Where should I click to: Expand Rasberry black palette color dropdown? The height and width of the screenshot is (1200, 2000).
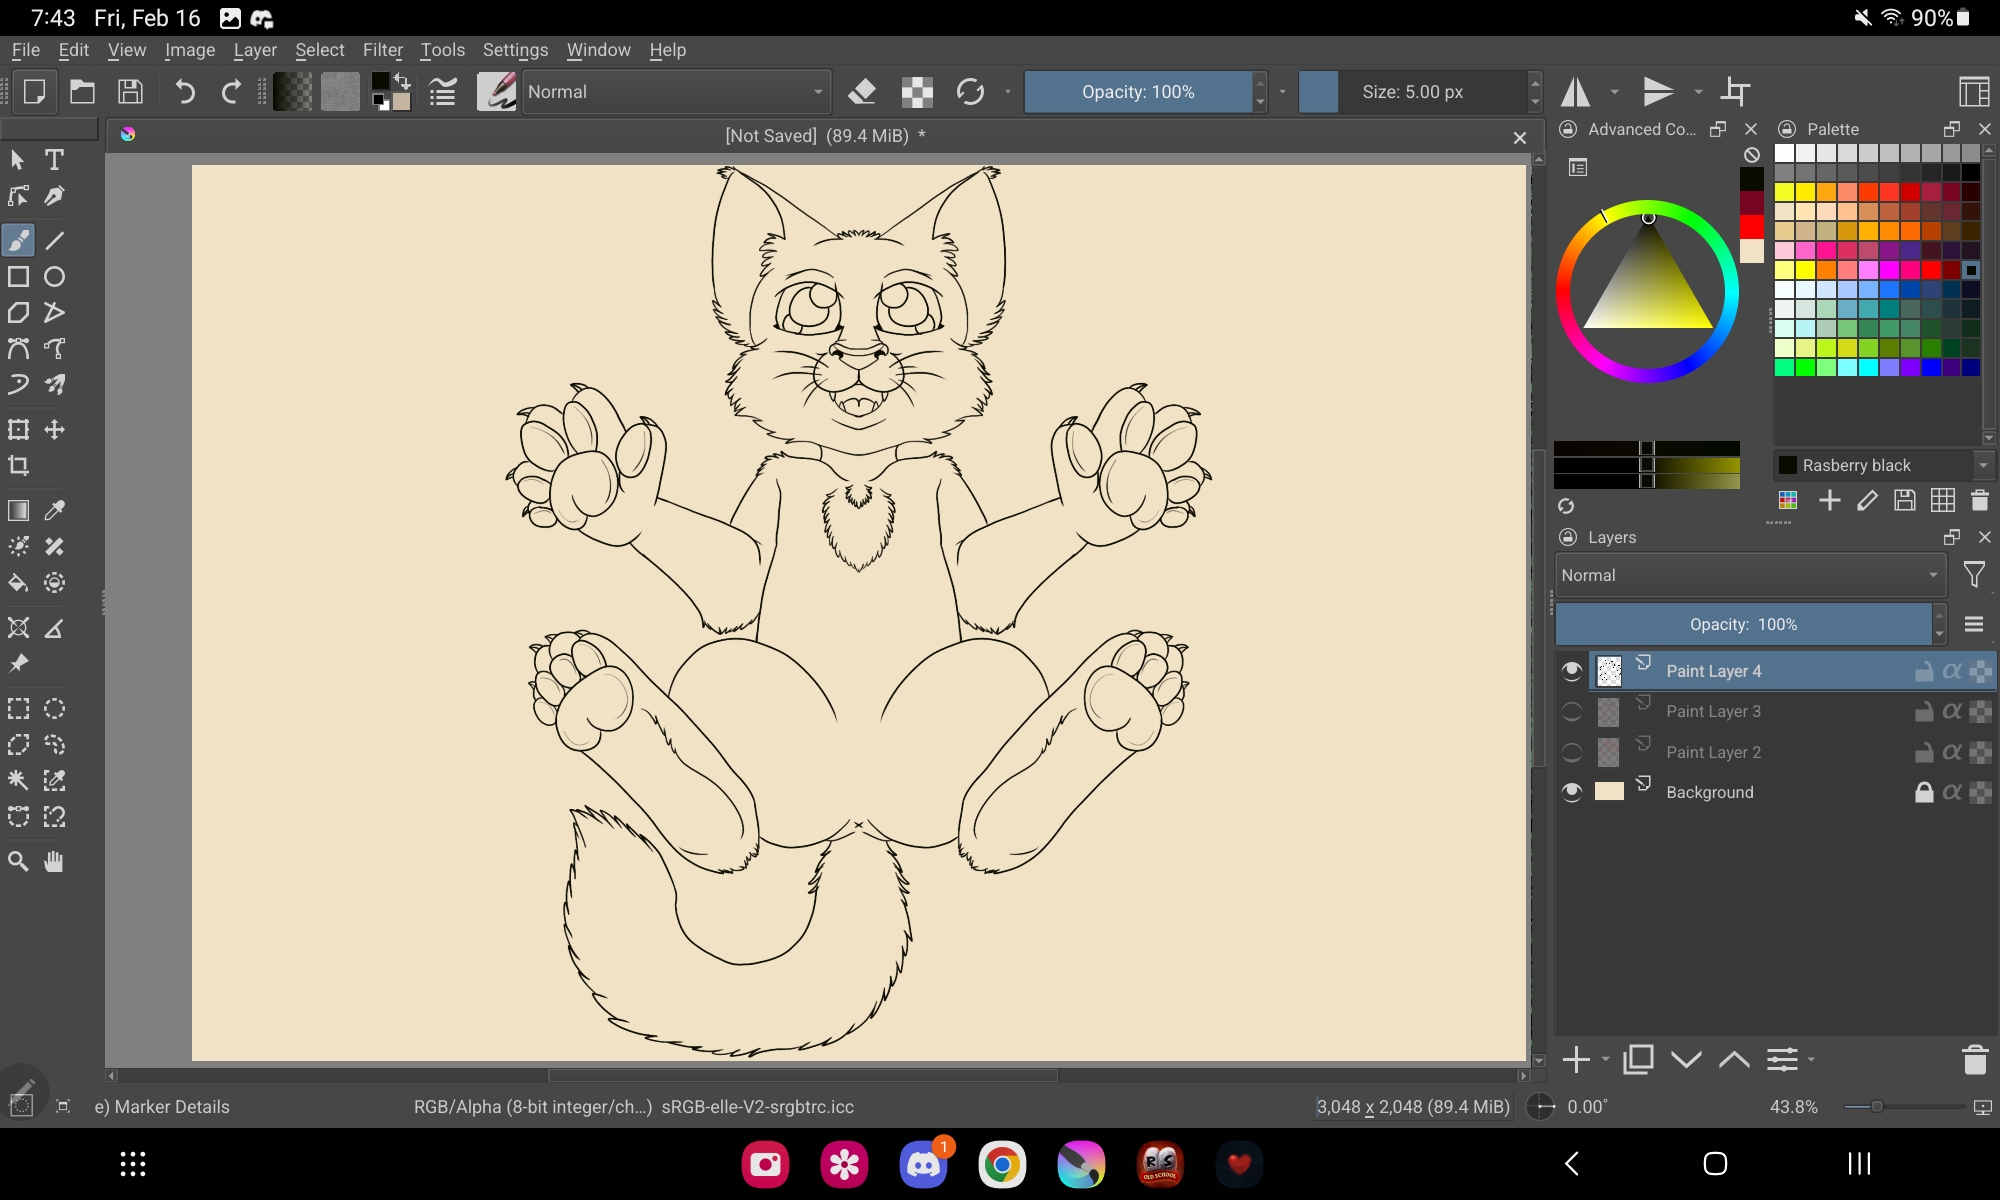[x=1982, y=465]
